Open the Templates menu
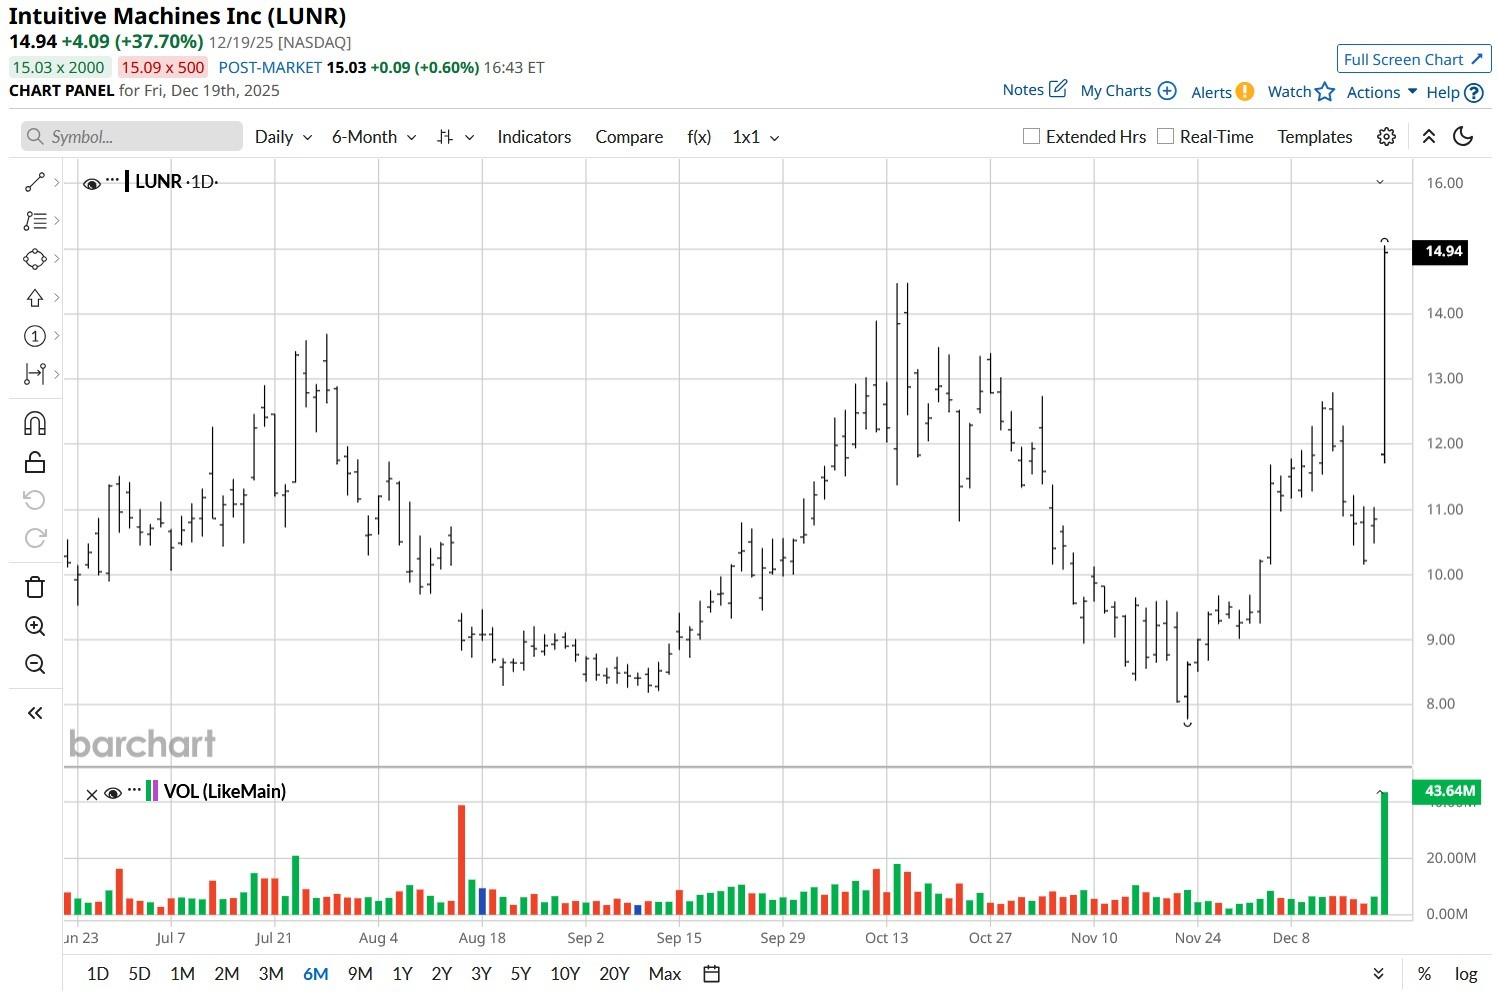This screenshot has width=1498, height=1000. (x=1315, y=137)
